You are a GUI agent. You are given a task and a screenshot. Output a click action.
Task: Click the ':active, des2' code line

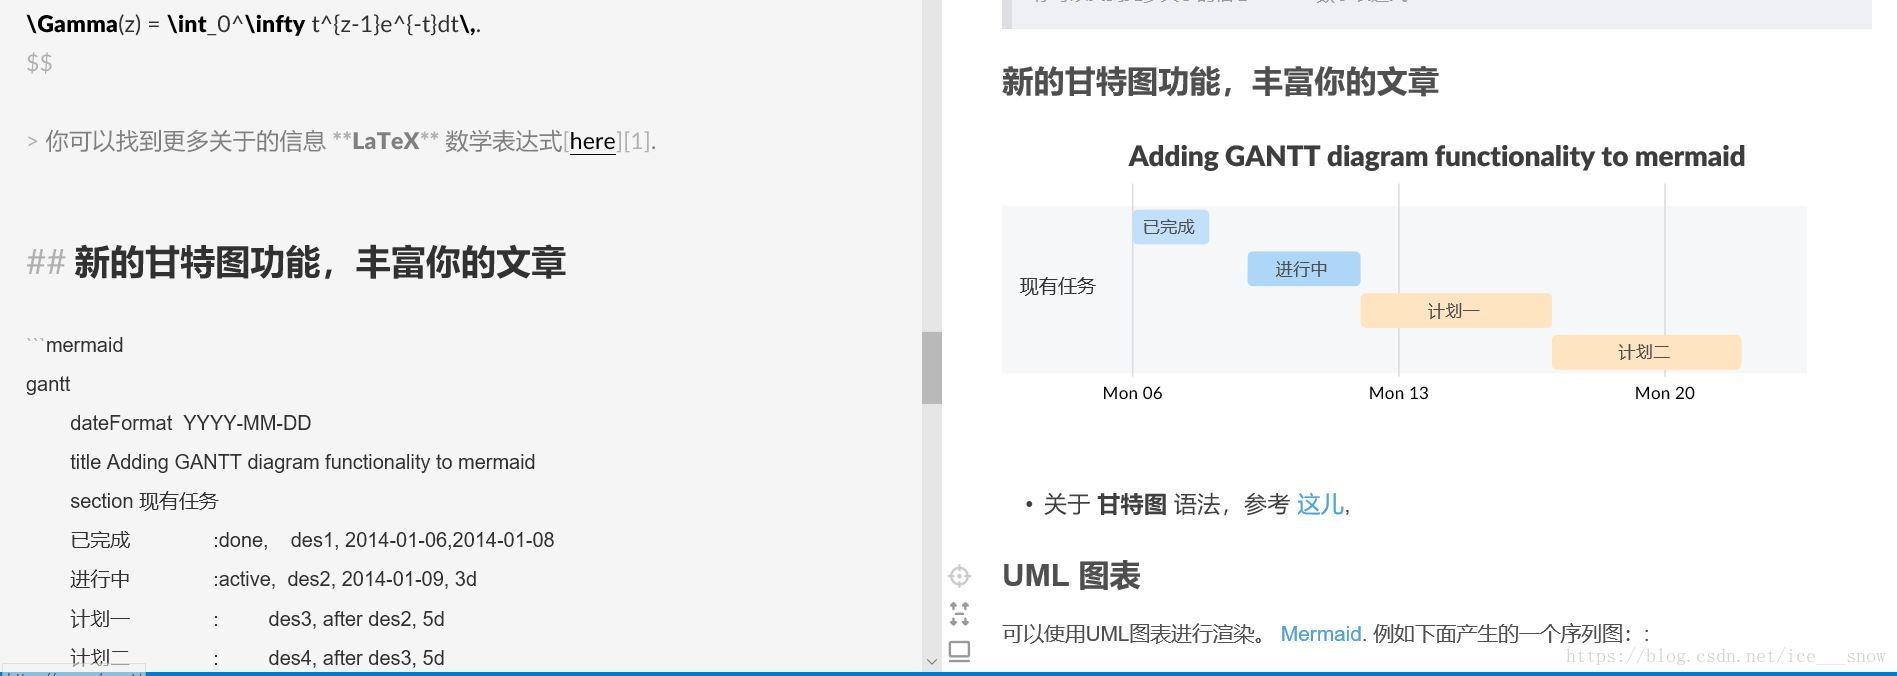[273, 579]
